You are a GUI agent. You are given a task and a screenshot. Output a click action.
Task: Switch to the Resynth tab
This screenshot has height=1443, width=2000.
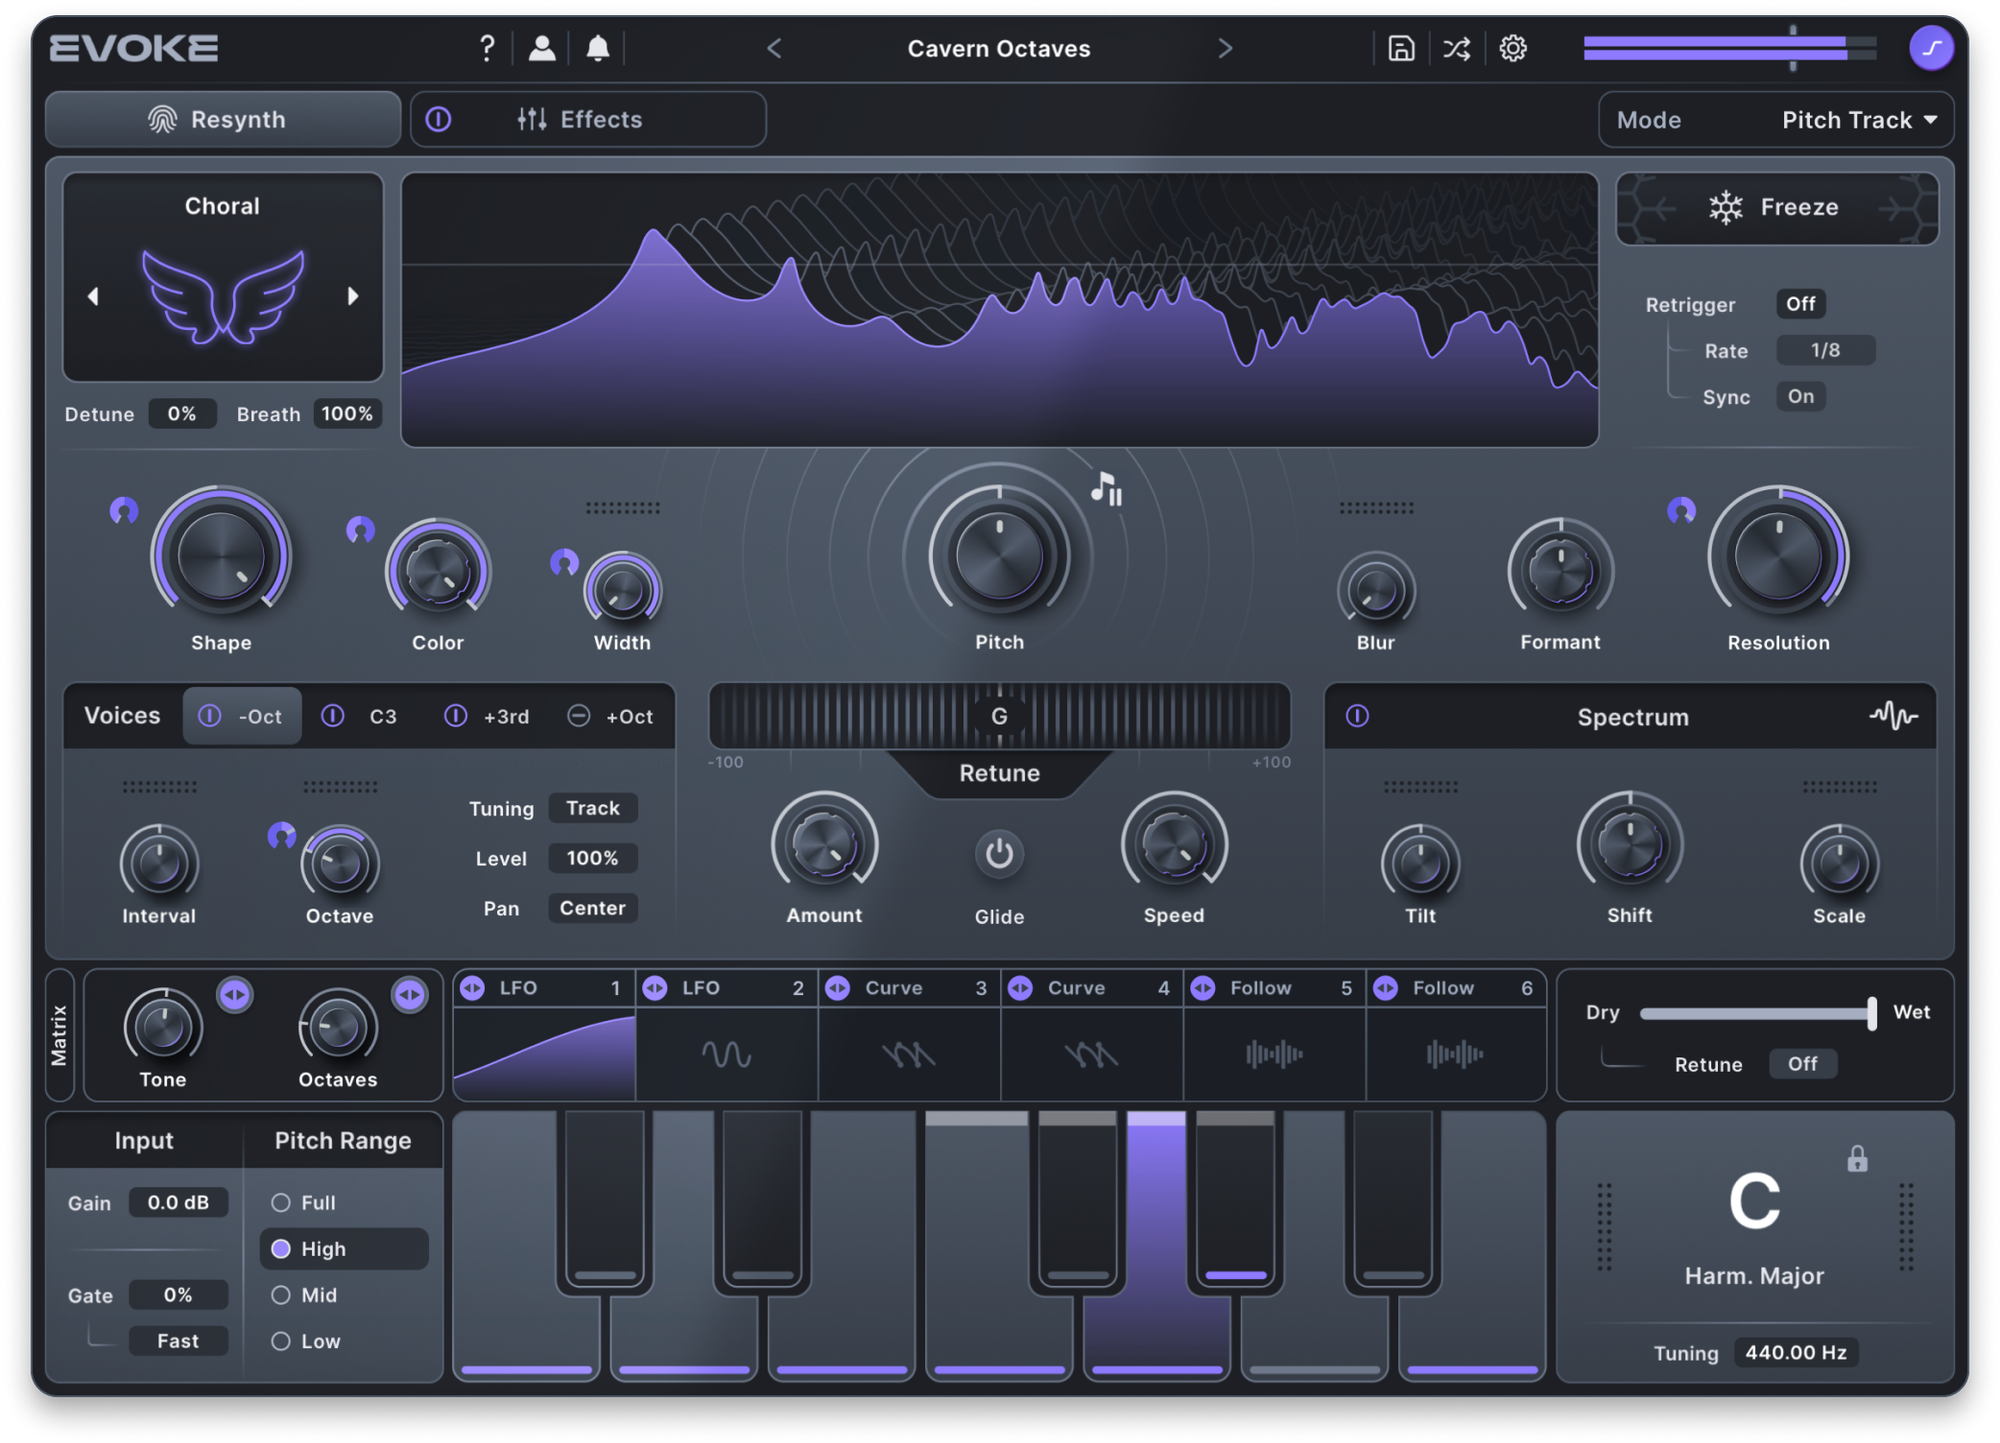(222, 120)
